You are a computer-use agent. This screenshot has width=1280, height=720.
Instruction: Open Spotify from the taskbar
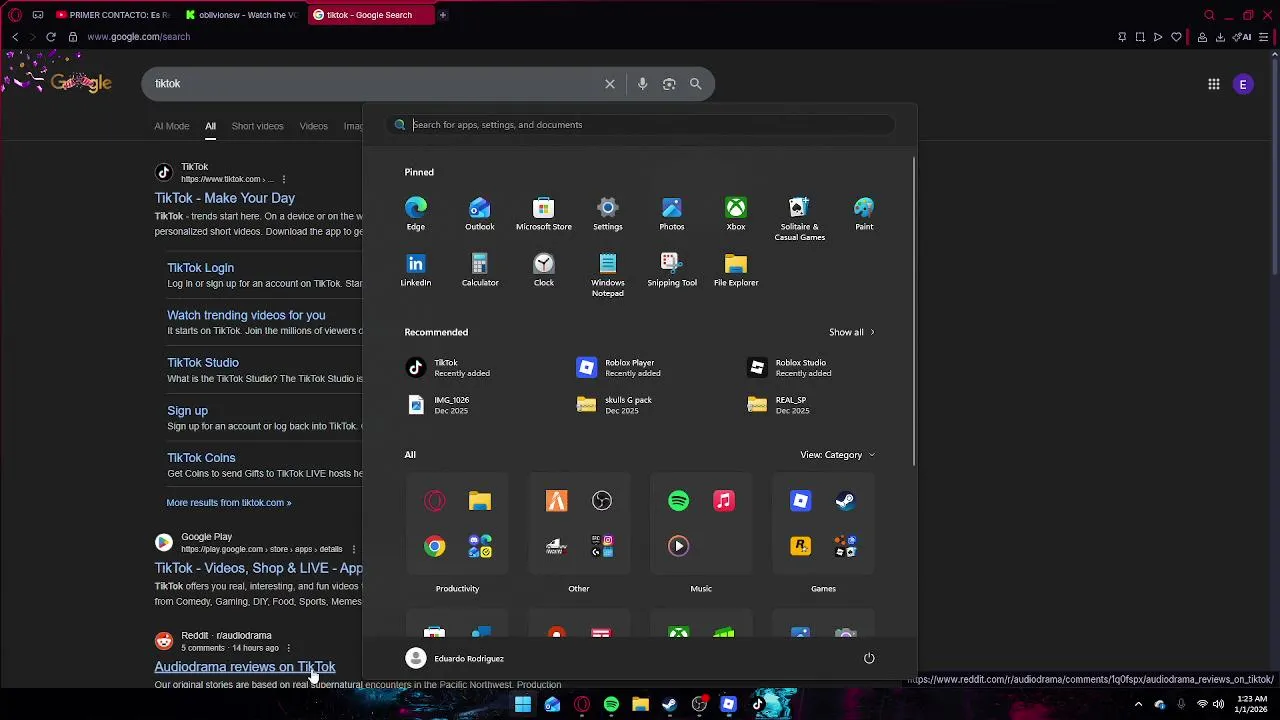click(611, 705)
